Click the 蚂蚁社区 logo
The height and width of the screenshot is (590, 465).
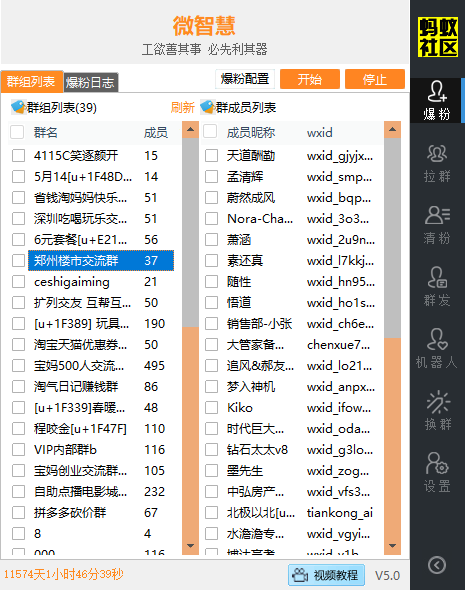click(438, 37)
